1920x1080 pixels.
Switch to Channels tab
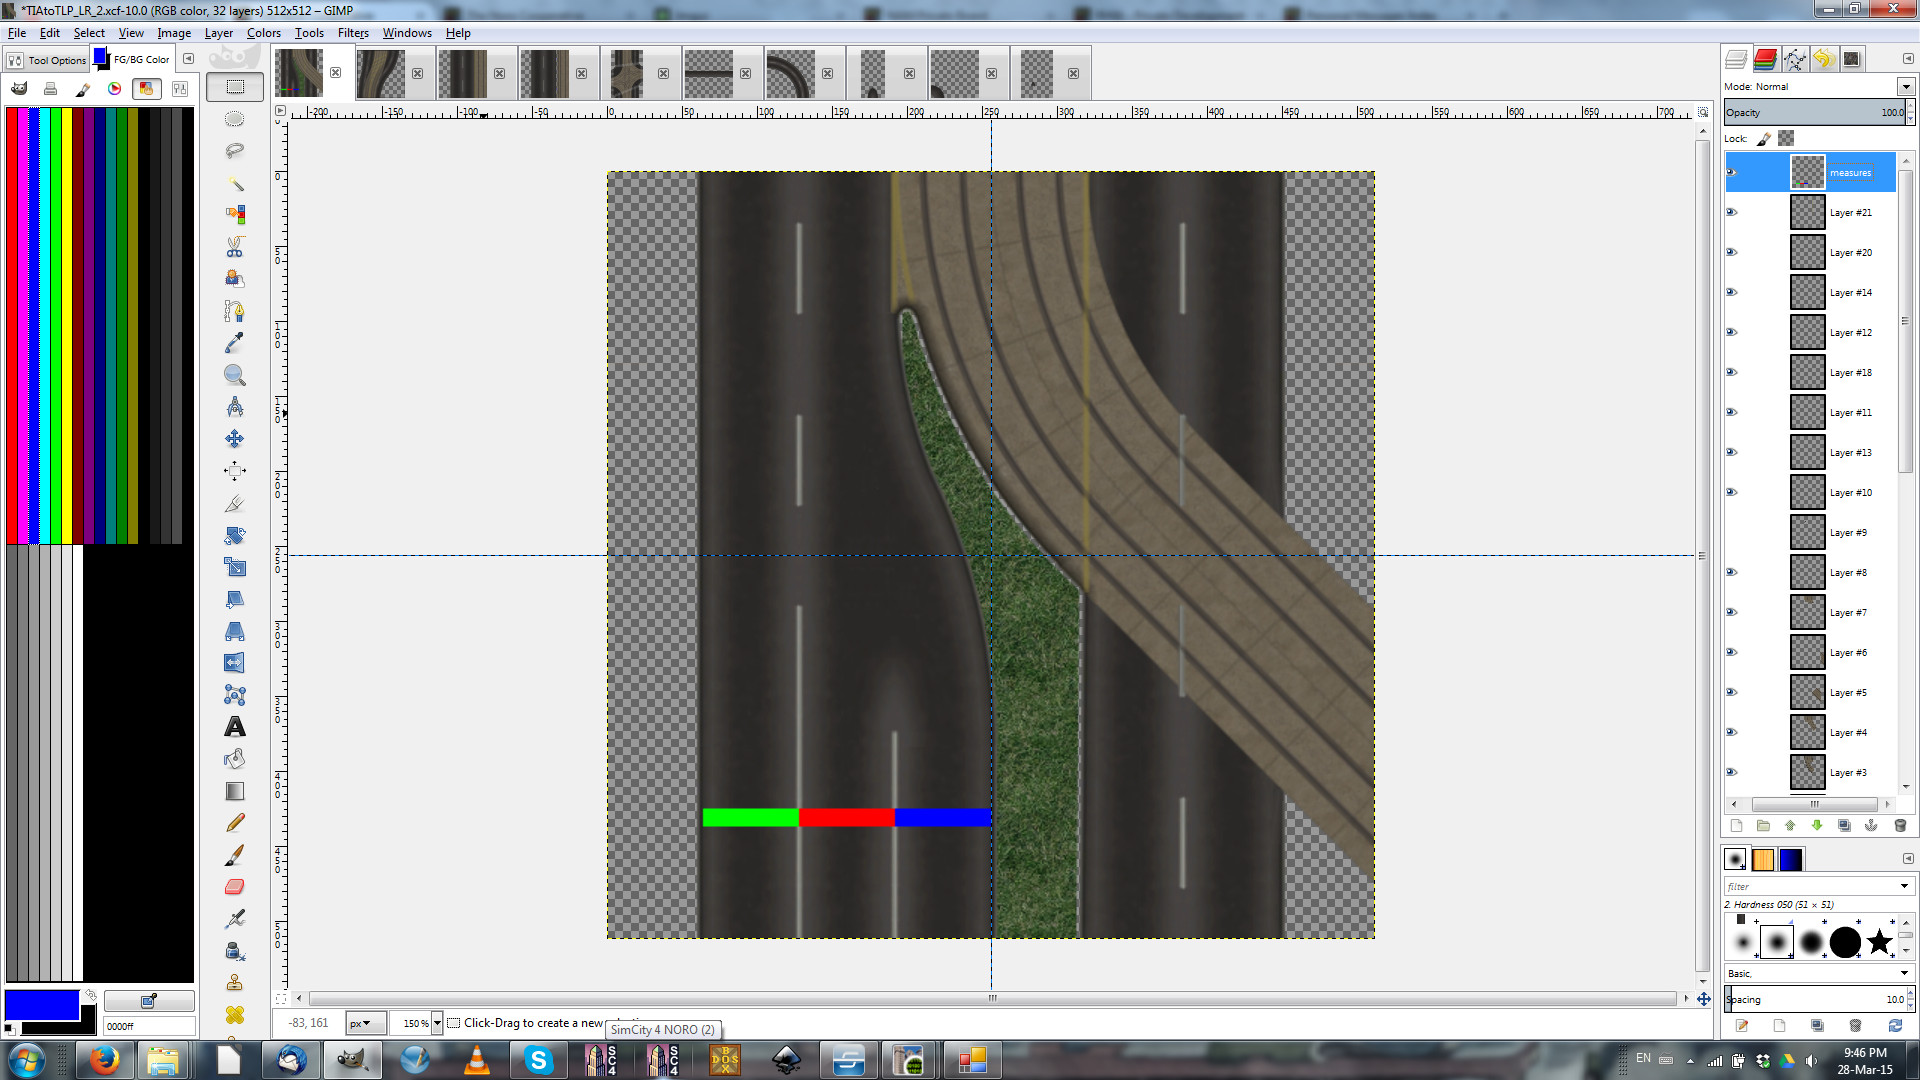coord(1765,59)
